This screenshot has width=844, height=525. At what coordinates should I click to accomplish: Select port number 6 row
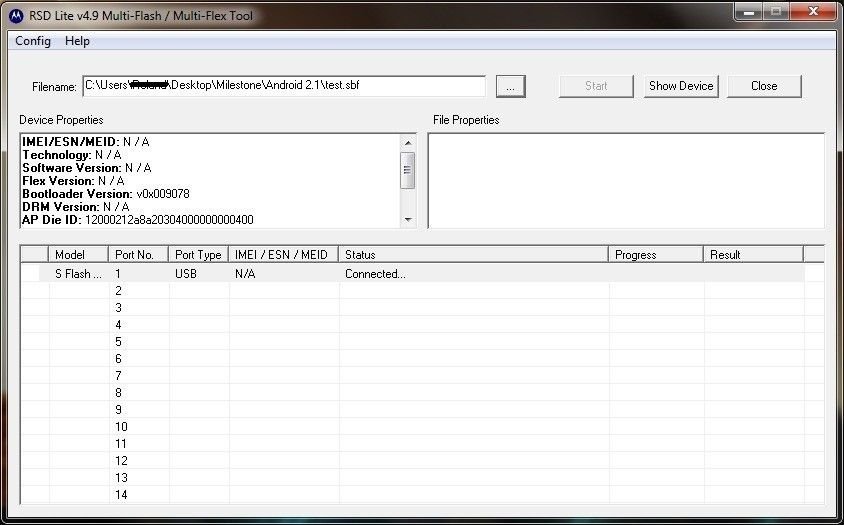422,359
